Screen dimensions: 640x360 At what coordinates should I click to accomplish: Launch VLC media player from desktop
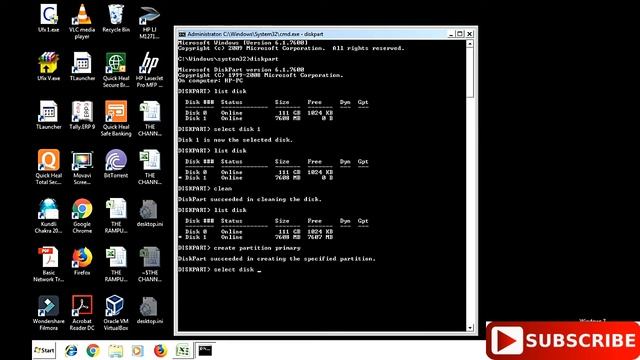[x=82, y=22]
